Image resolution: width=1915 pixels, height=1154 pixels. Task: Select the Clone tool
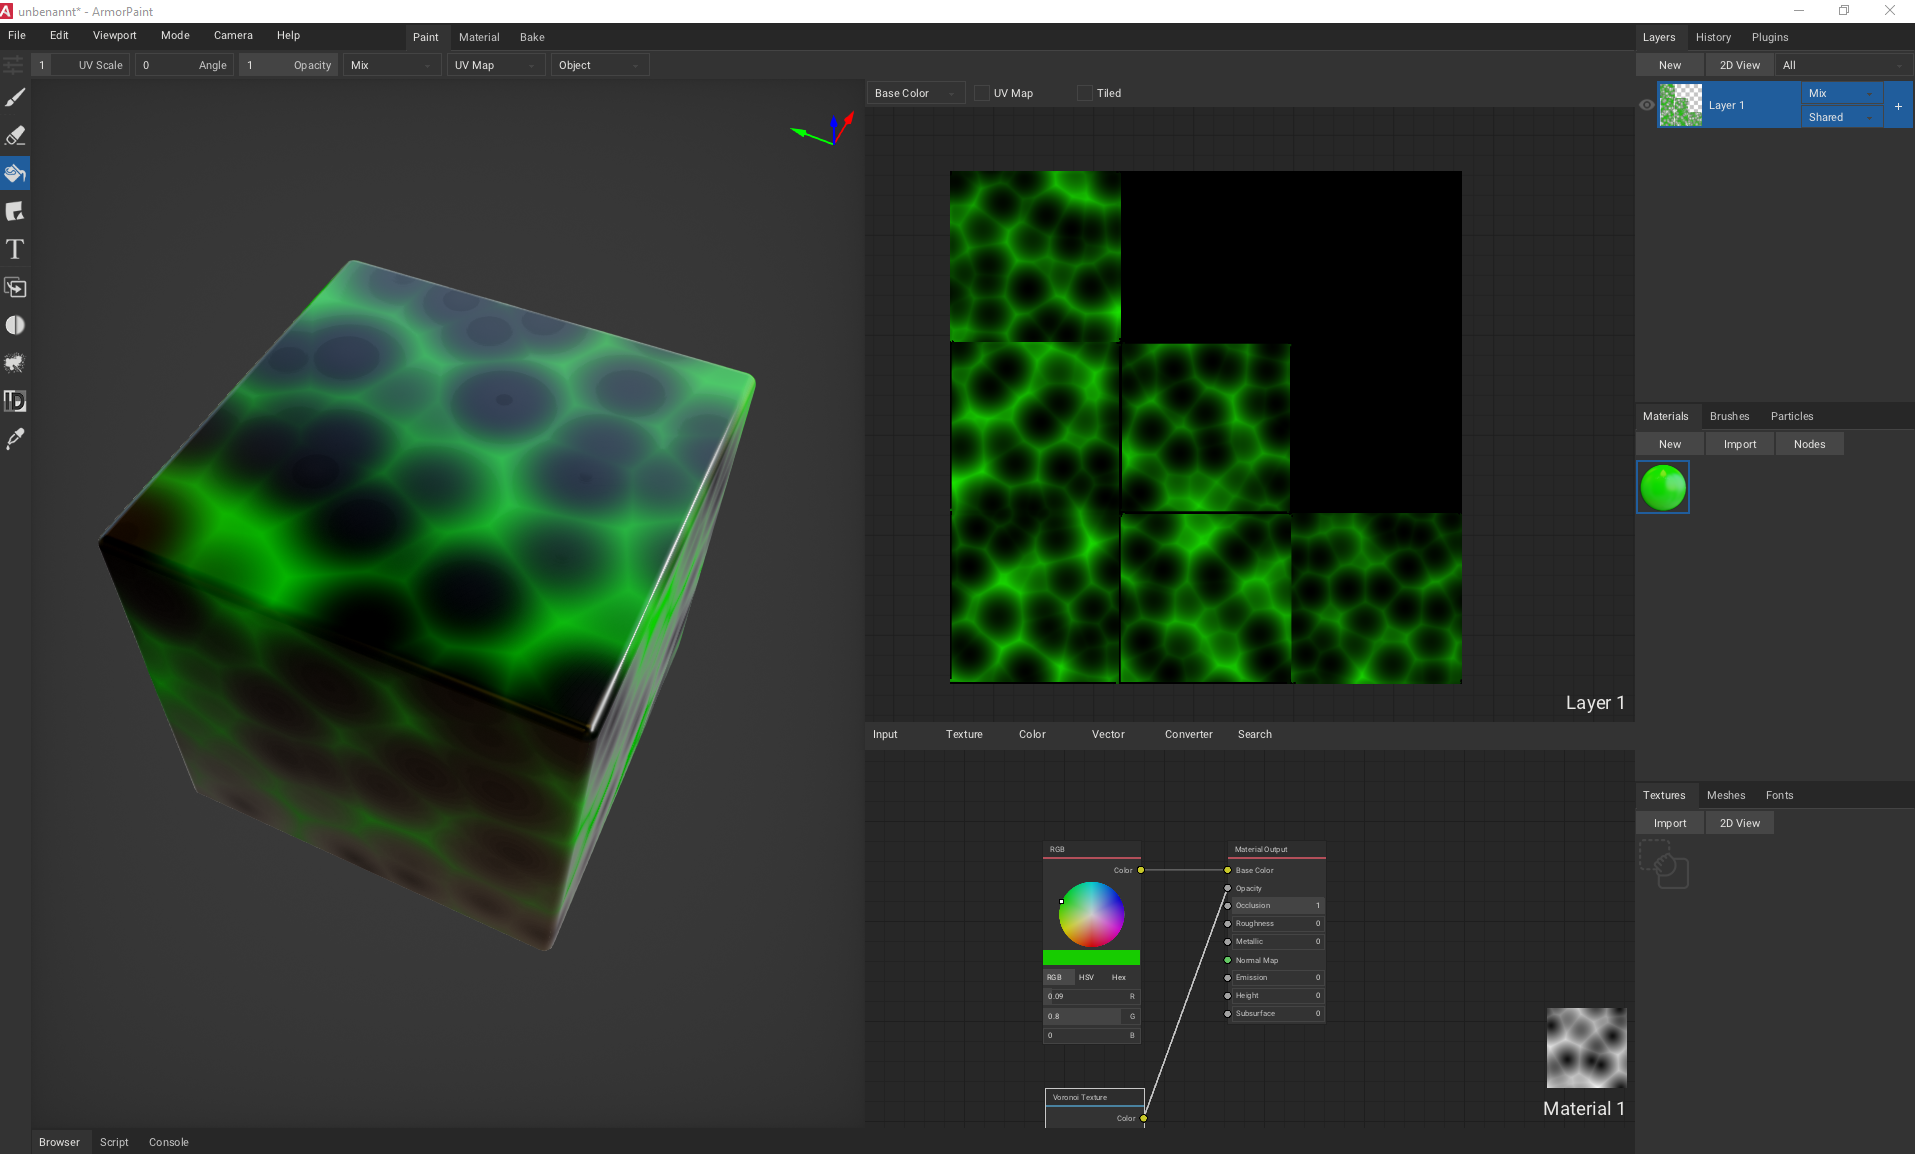(15, 287)
